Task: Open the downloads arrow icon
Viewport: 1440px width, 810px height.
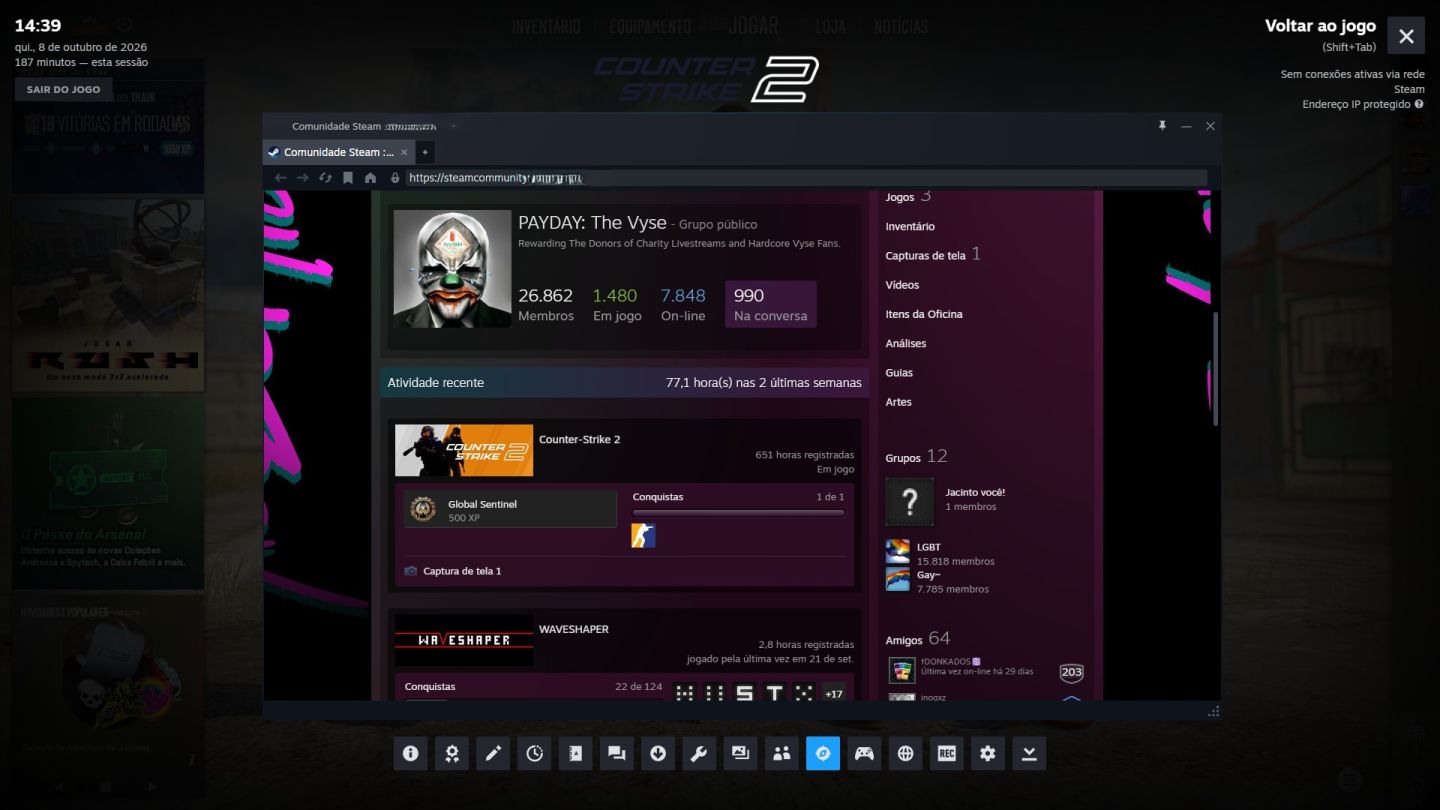Action: (658, 754)
